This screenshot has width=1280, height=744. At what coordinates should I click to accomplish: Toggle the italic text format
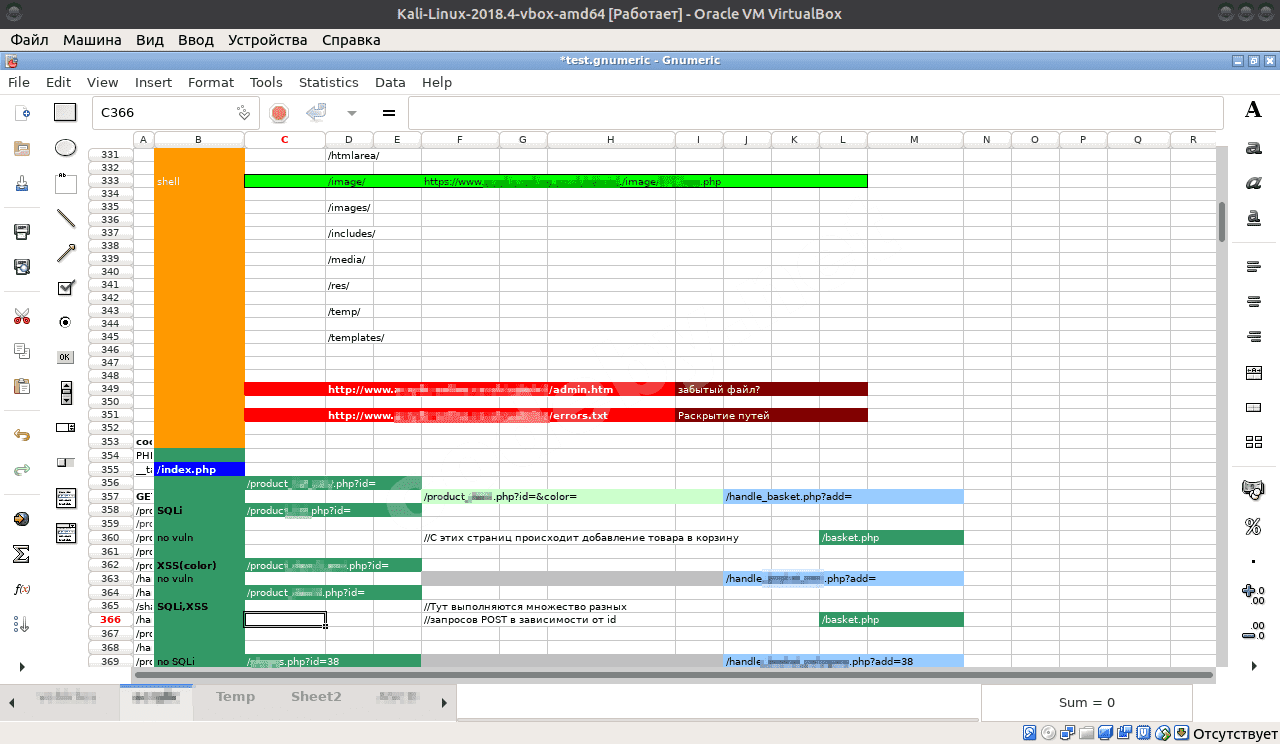[x=1252, y=182]
